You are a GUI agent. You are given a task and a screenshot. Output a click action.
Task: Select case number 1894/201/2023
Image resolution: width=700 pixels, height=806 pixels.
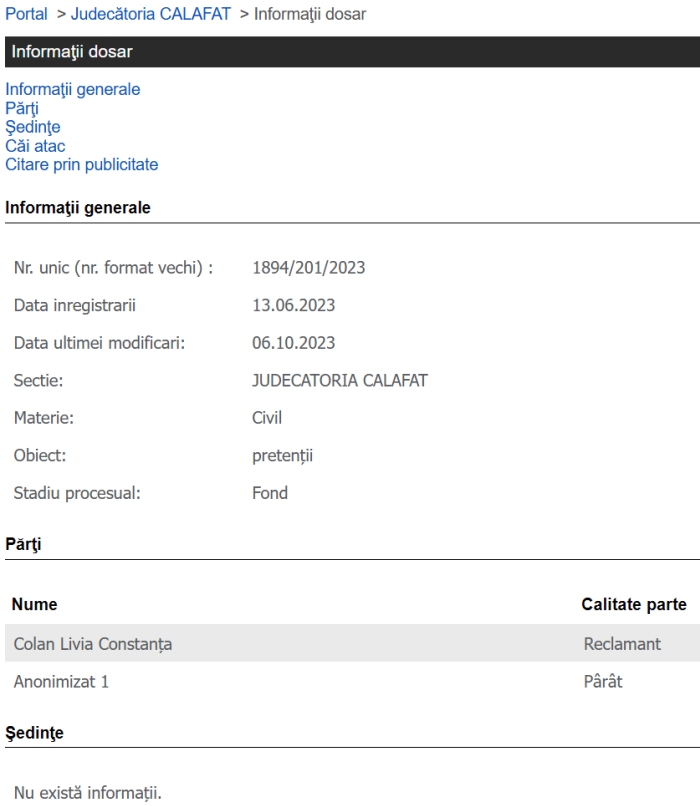click(308, 268)
